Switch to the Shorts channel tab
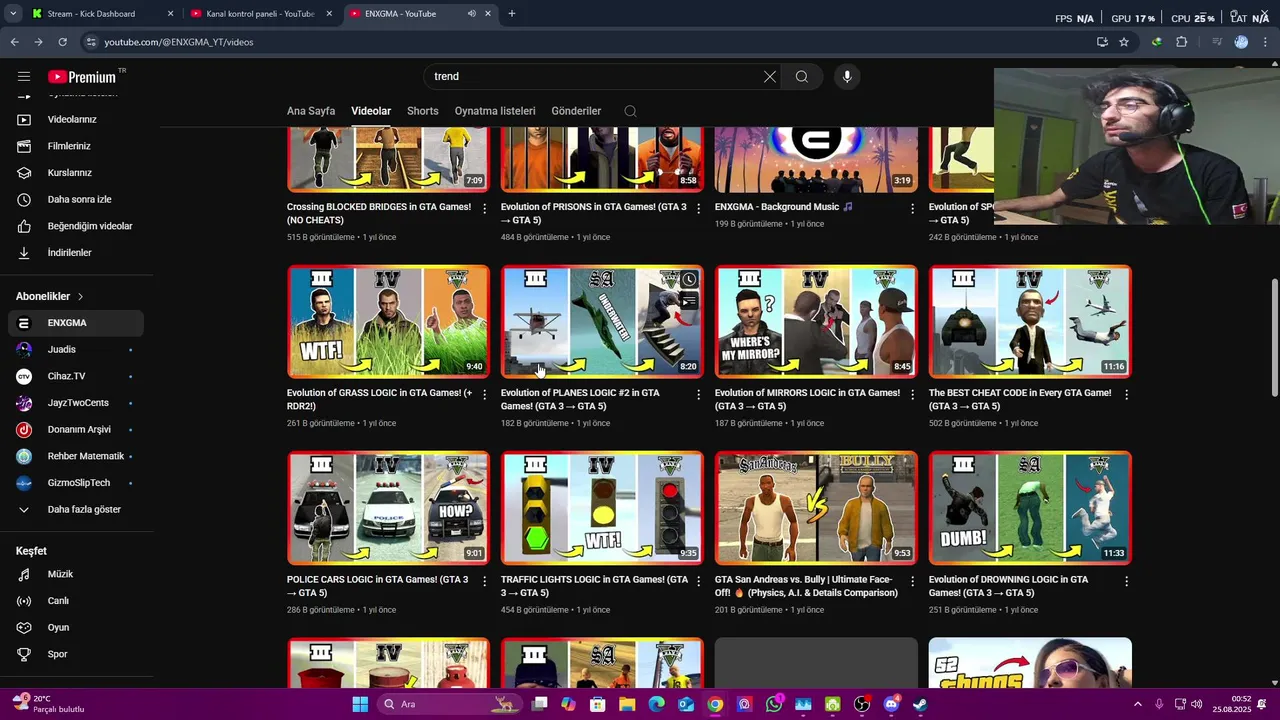This screenshot has width=1280, height=720. (423, 111)
